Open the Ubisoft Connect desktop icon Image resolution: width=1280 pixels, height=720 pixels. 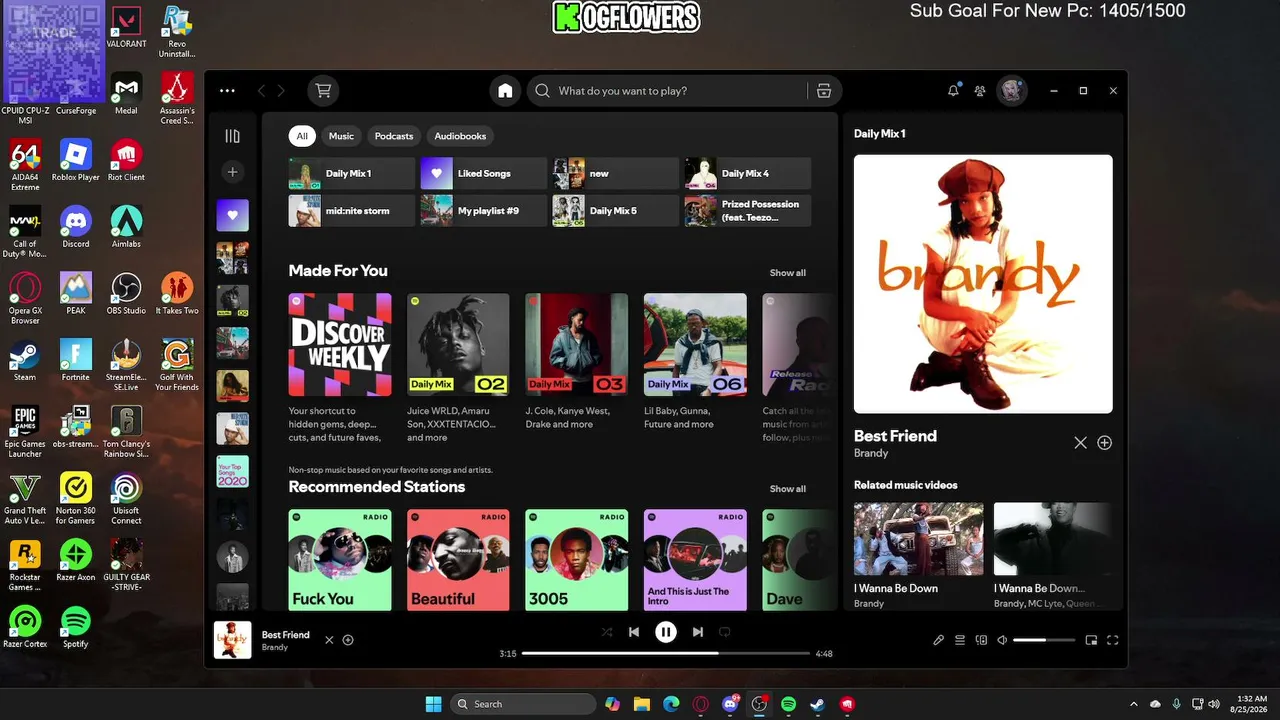(126, 499)
